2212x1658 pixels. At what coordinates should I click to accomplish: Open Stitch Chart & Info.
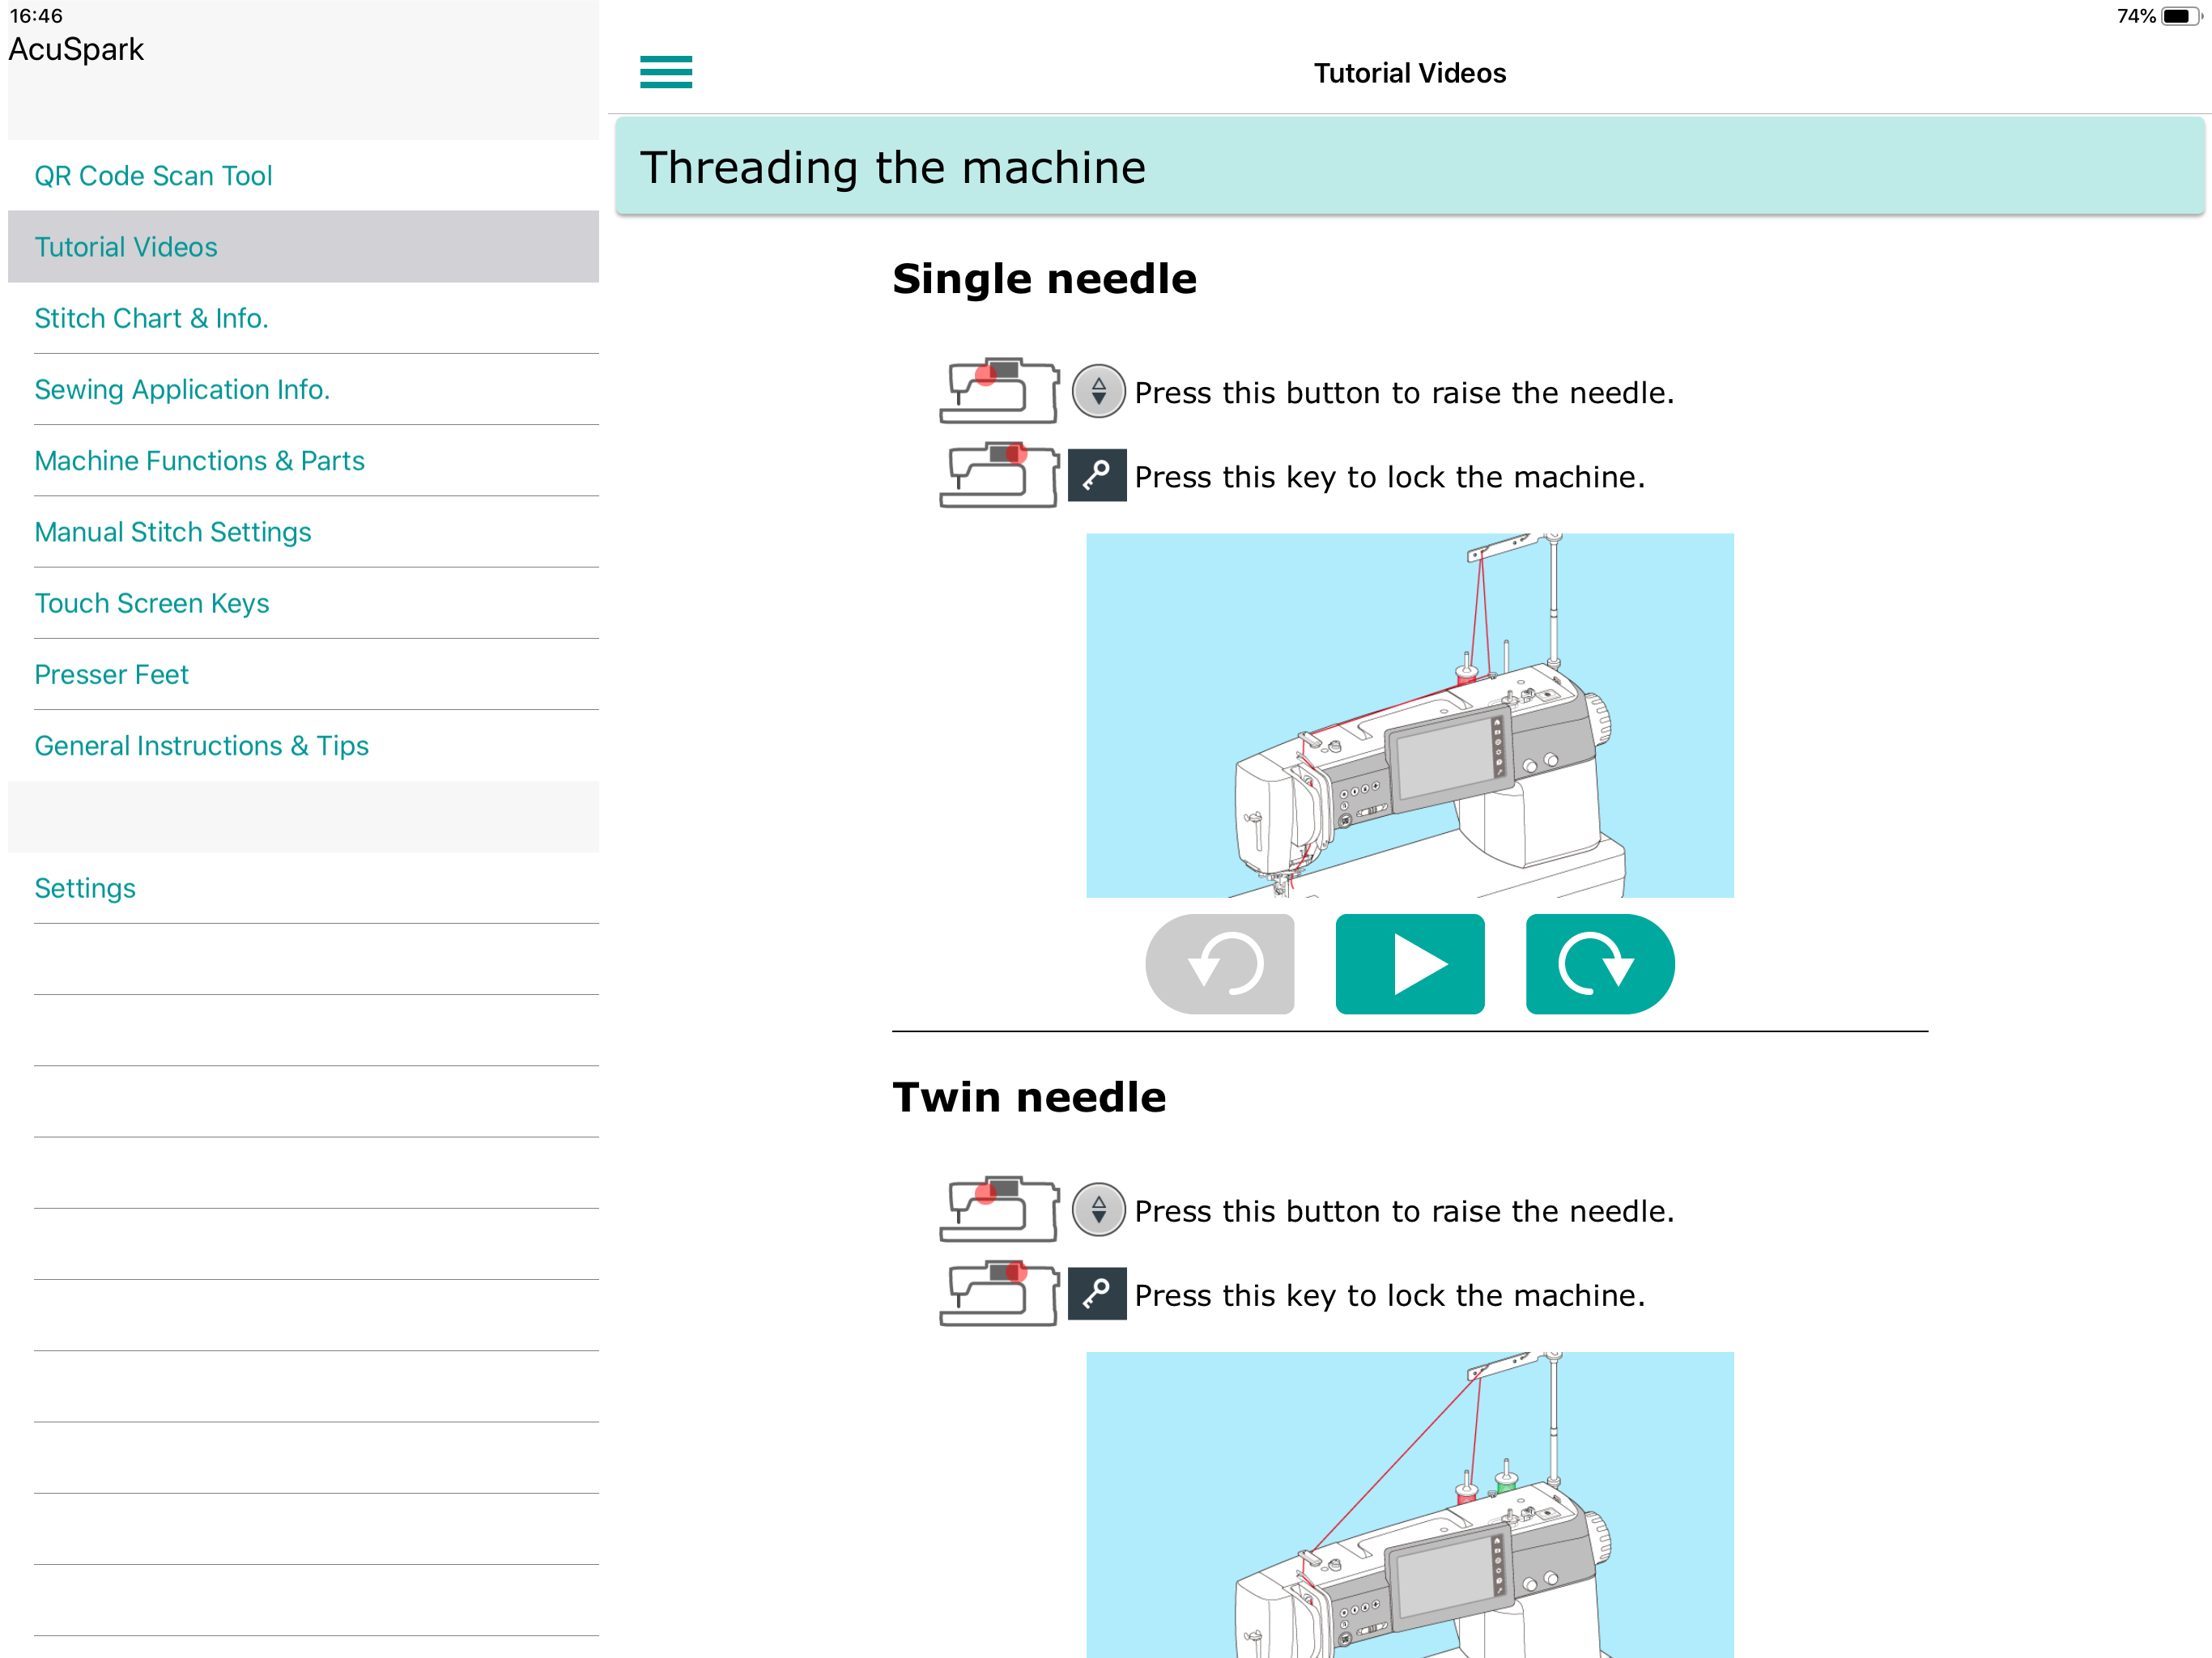(303, 318)
